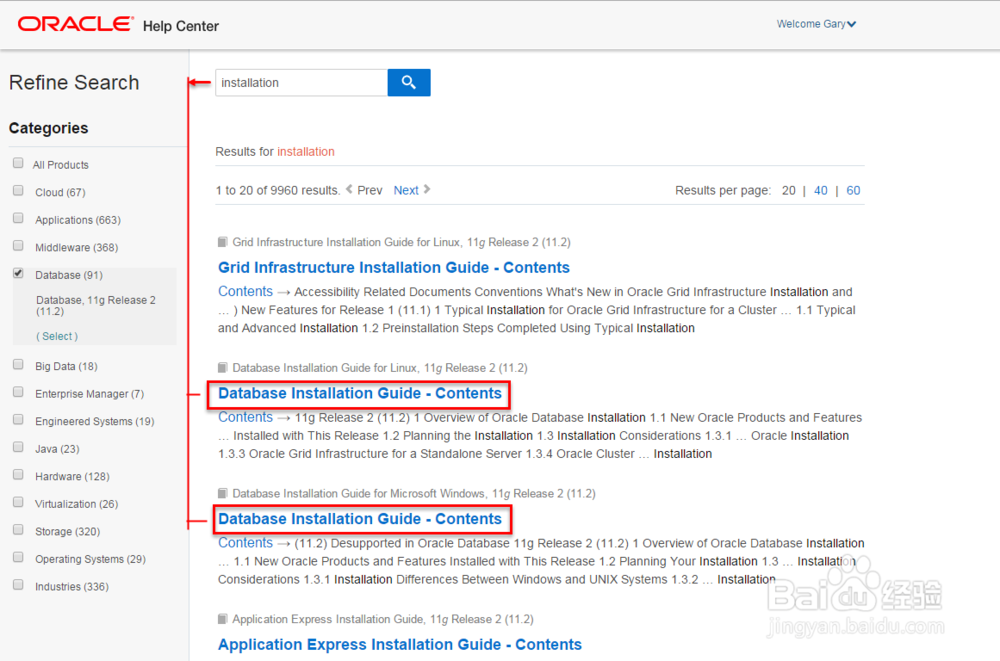Show 40 results per page
The height and width of the screenshot is (661, 1000).
(x=821, y=190)
